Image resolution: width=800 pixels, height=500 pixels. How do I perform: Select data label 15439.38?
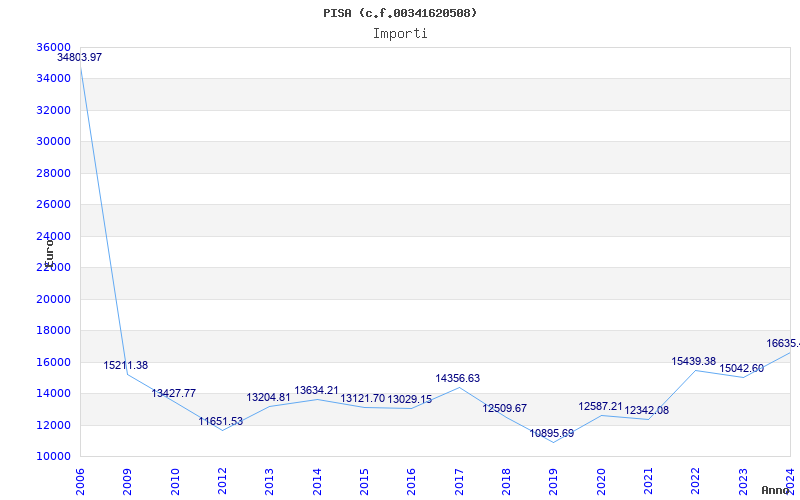click(693, 362)
